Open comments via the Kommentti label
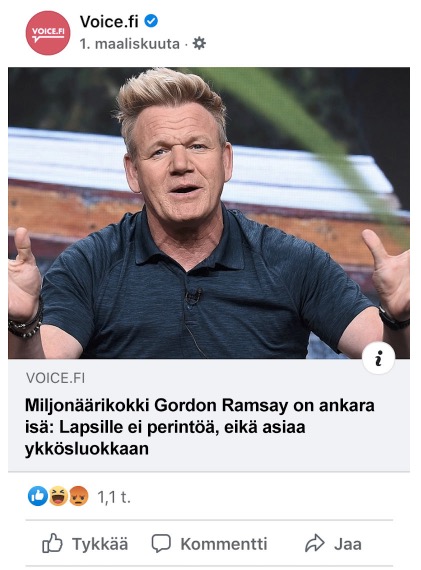Viewport: 421px width, 570px height. (224, 544)
